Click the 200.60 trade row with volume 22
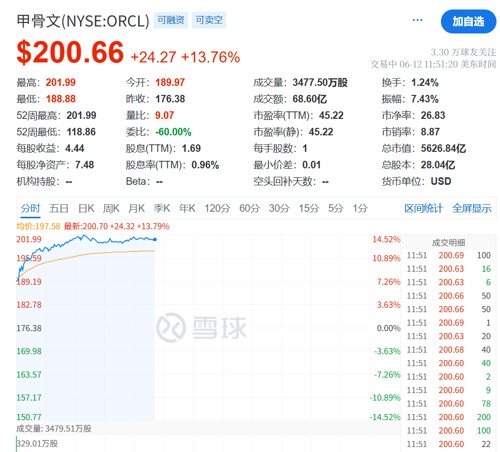Viewport: 500px width, 452px height. [x=449, y=444]
